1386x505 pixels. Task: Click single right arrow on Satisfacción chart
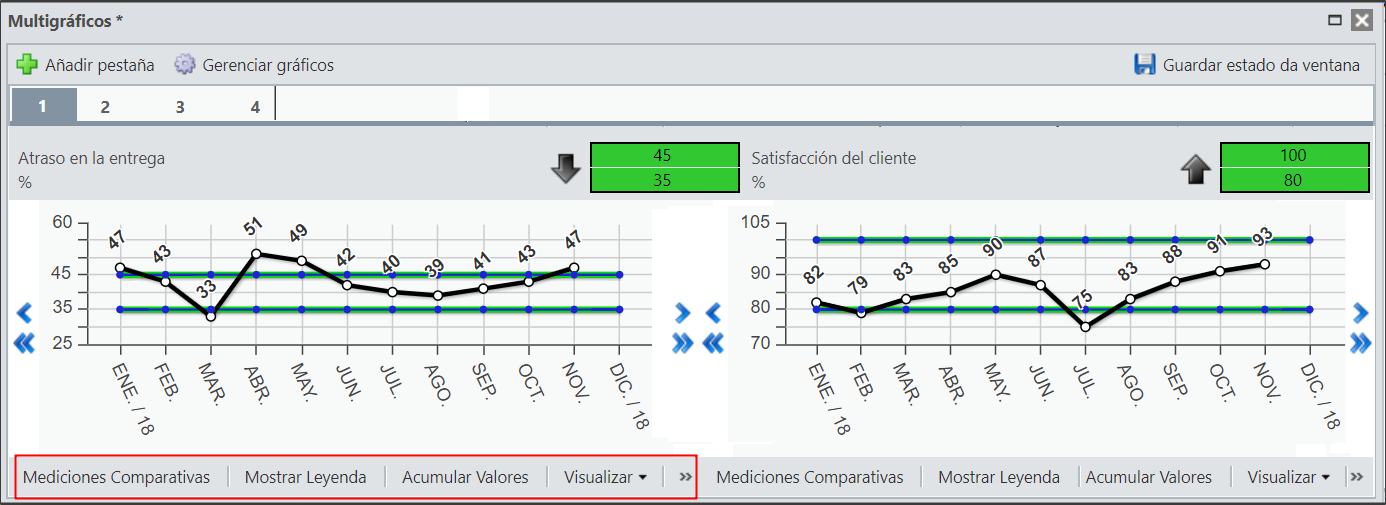[1360, 313]
